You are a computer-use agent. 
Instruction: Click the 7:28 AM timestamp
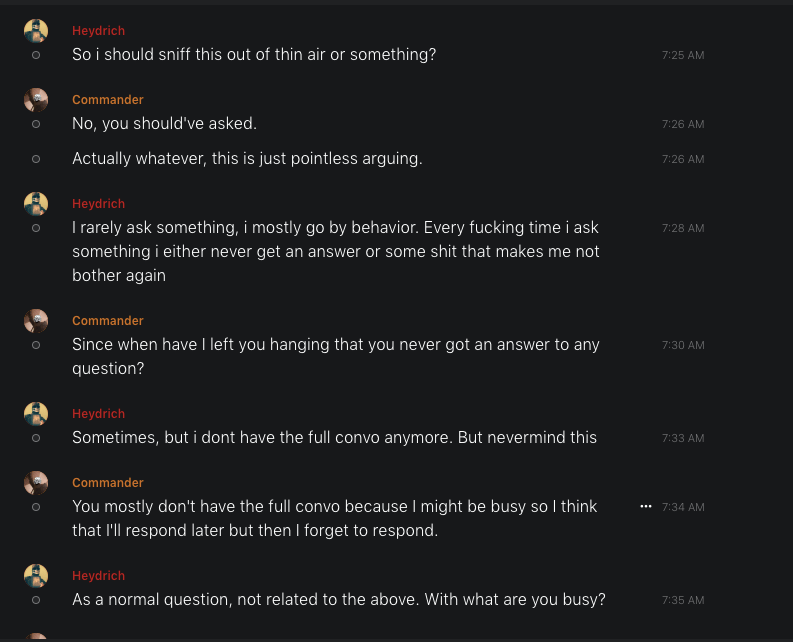(x=683, y=228)
